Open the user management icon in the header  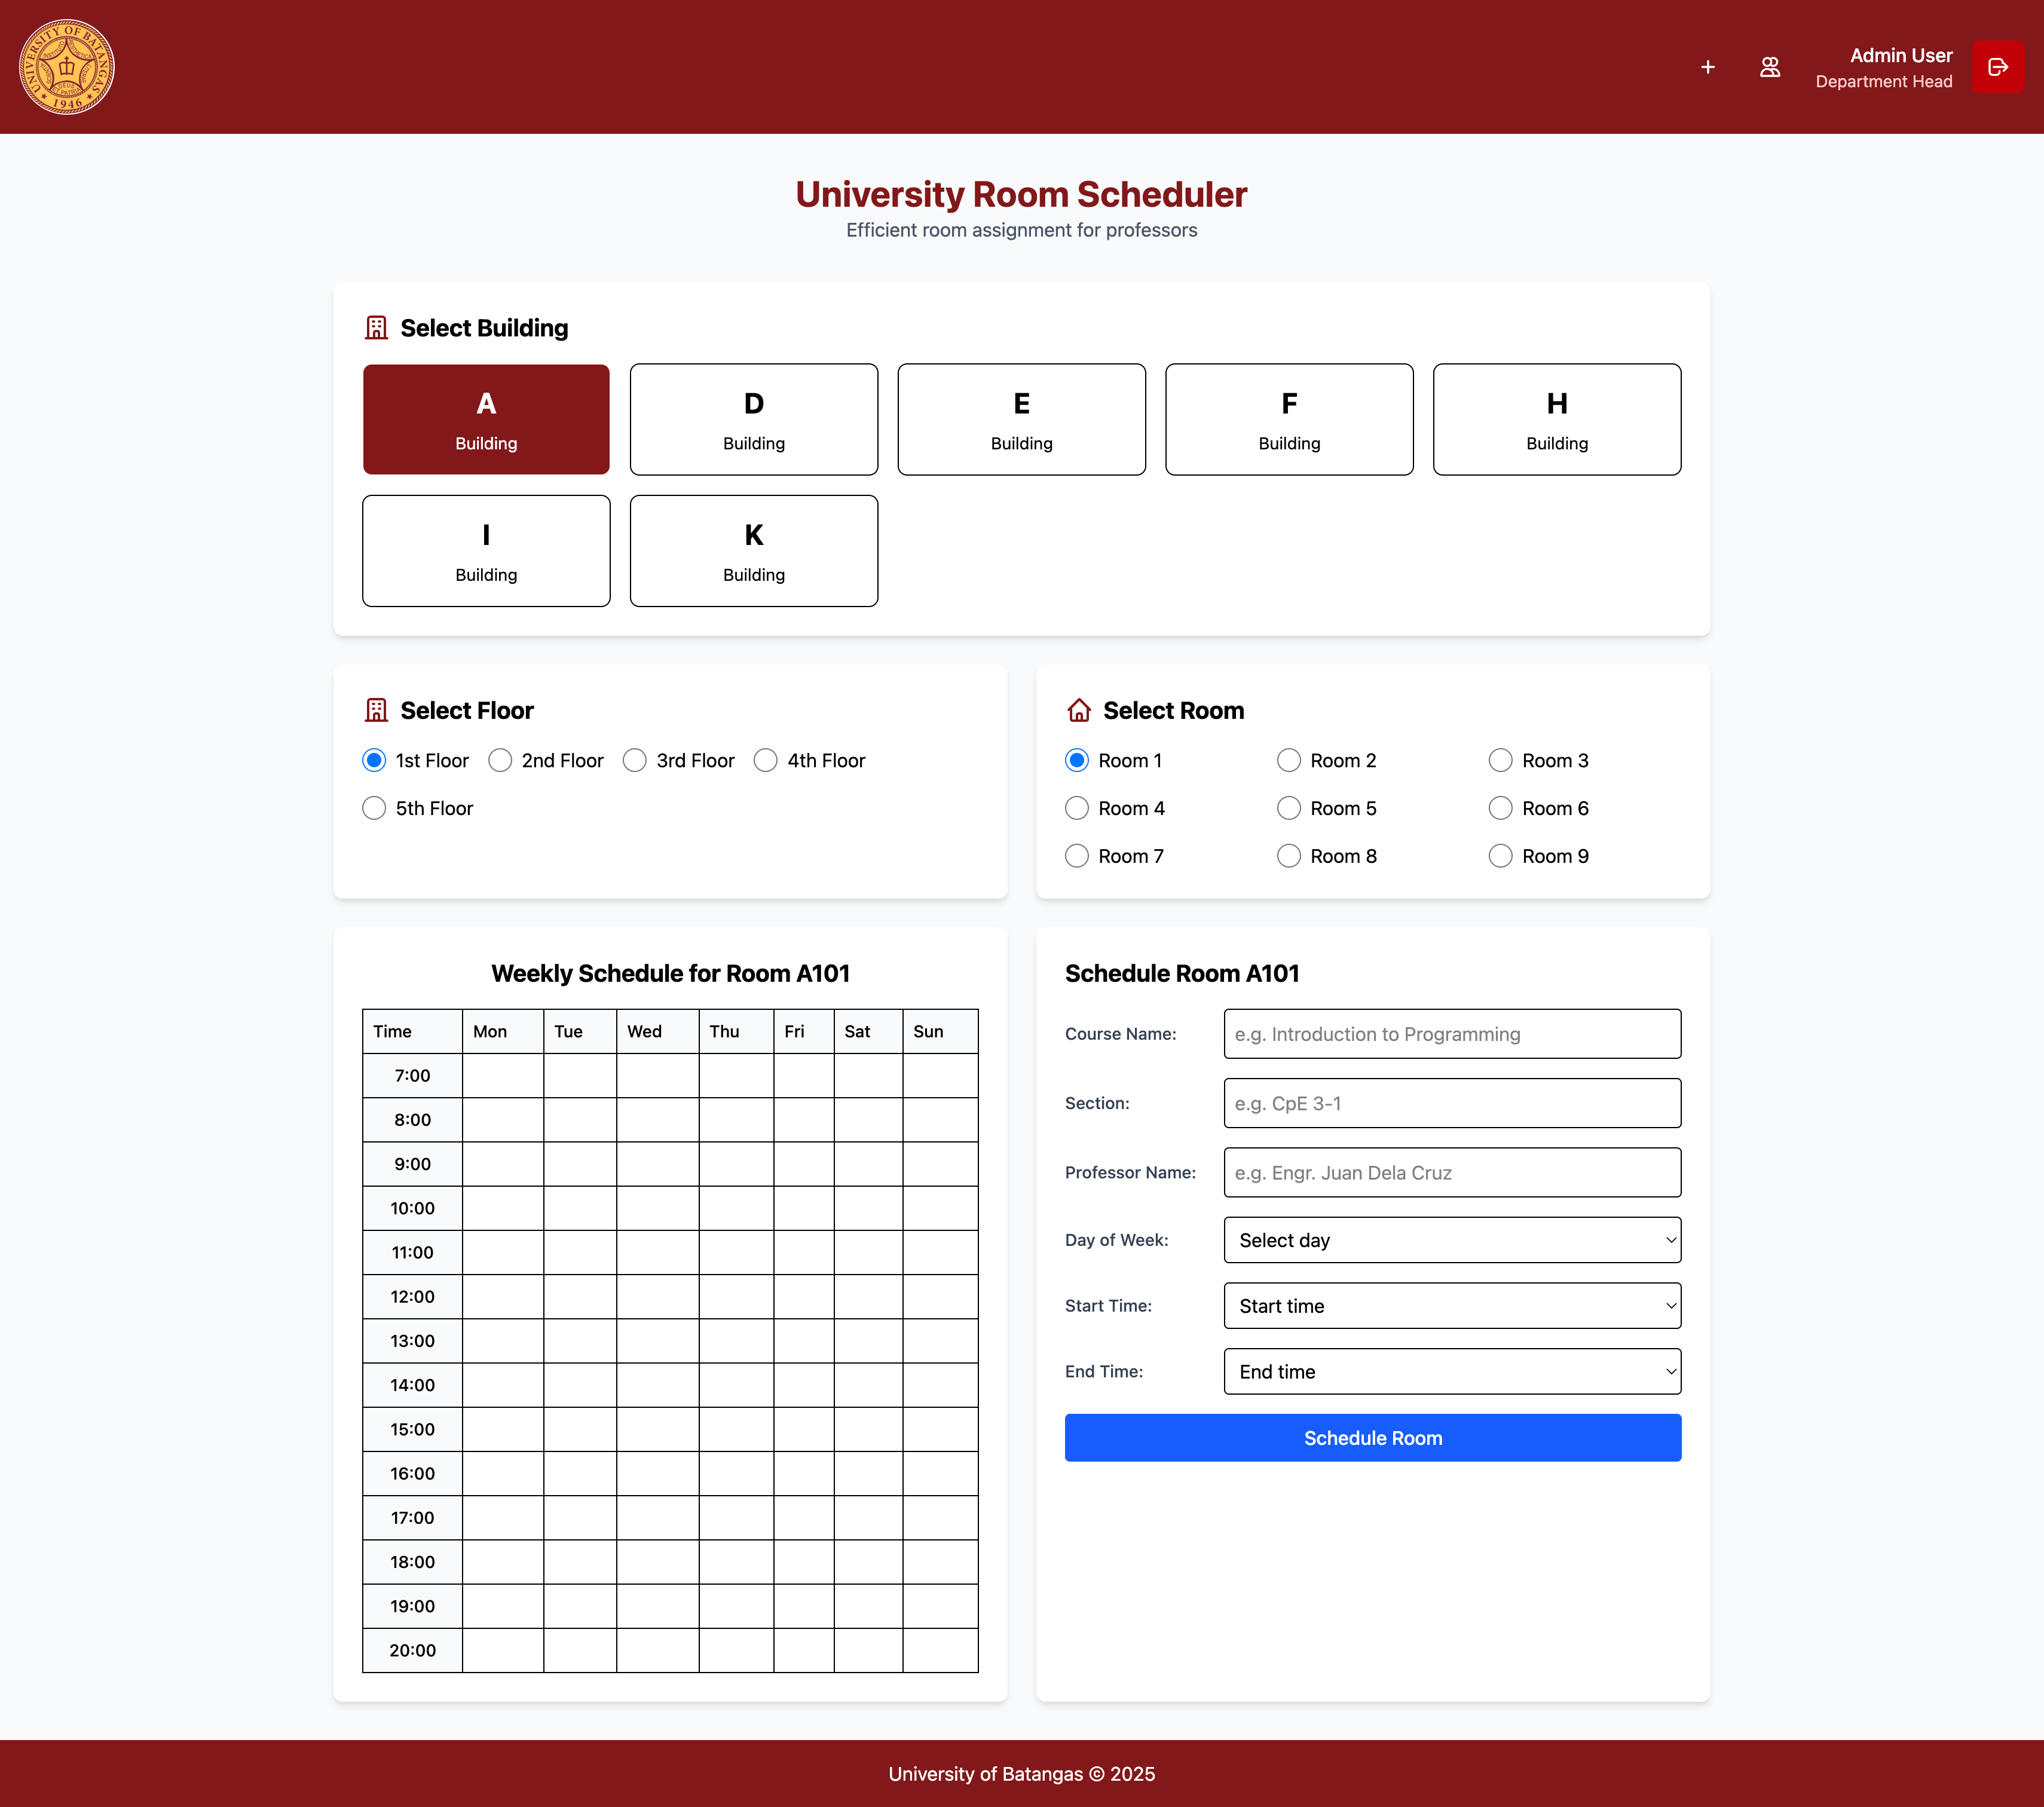[x=1770, y=67]
